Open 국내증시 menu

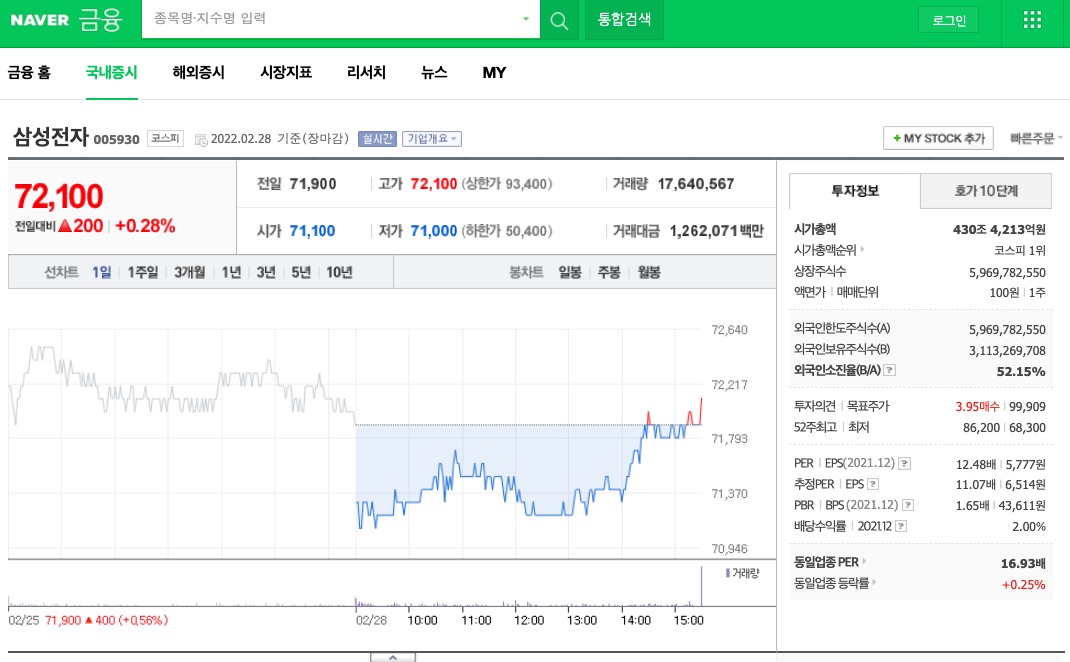(111, 72)
